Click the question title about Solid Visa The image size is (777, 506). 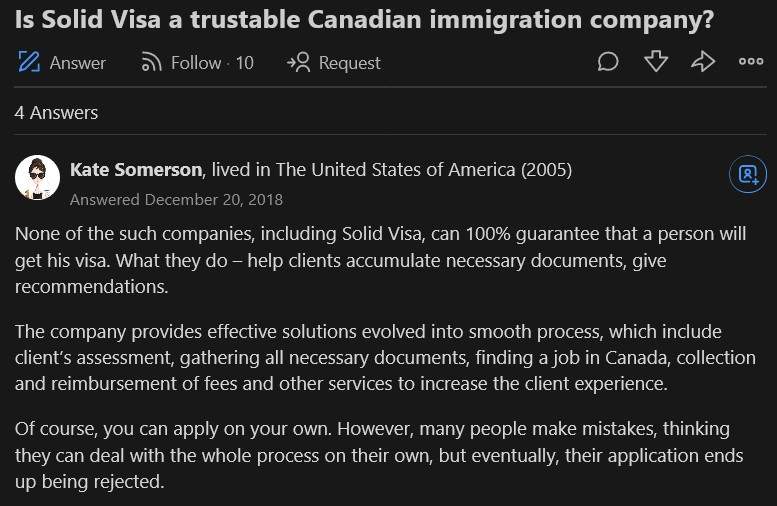tap(364, 20)
